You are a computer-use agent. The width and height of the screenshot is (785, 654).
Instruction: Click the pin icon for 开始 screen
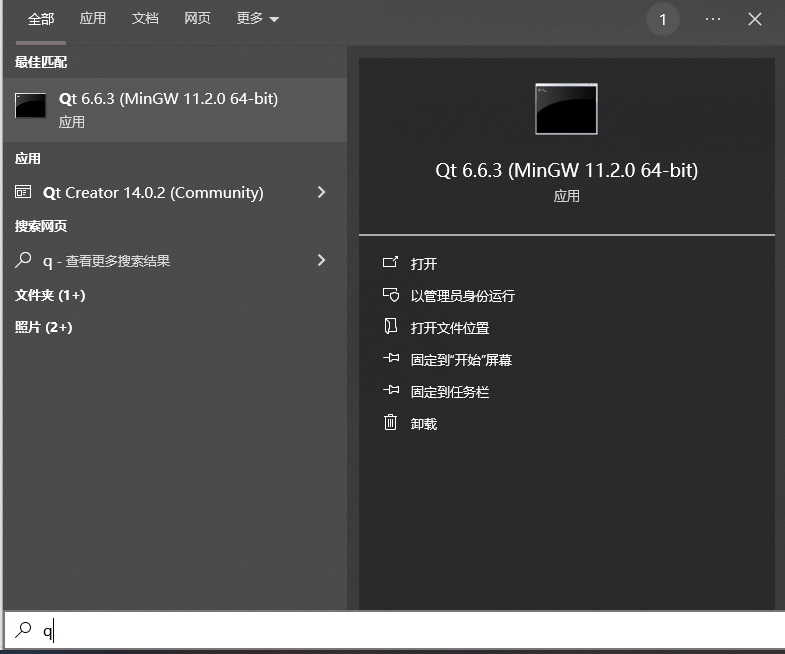[391, 358]
